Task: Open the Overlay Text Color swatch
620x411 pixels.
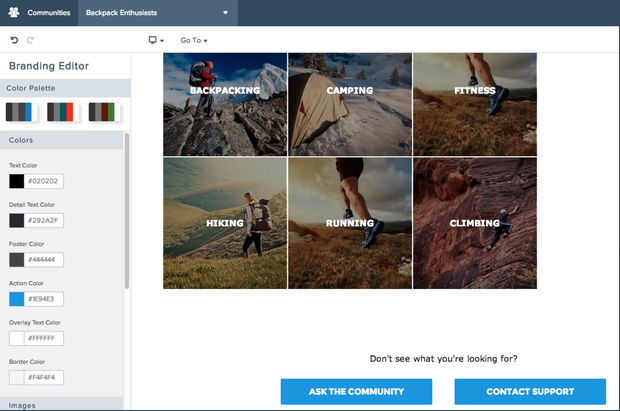Action: [x=17, y=338]
